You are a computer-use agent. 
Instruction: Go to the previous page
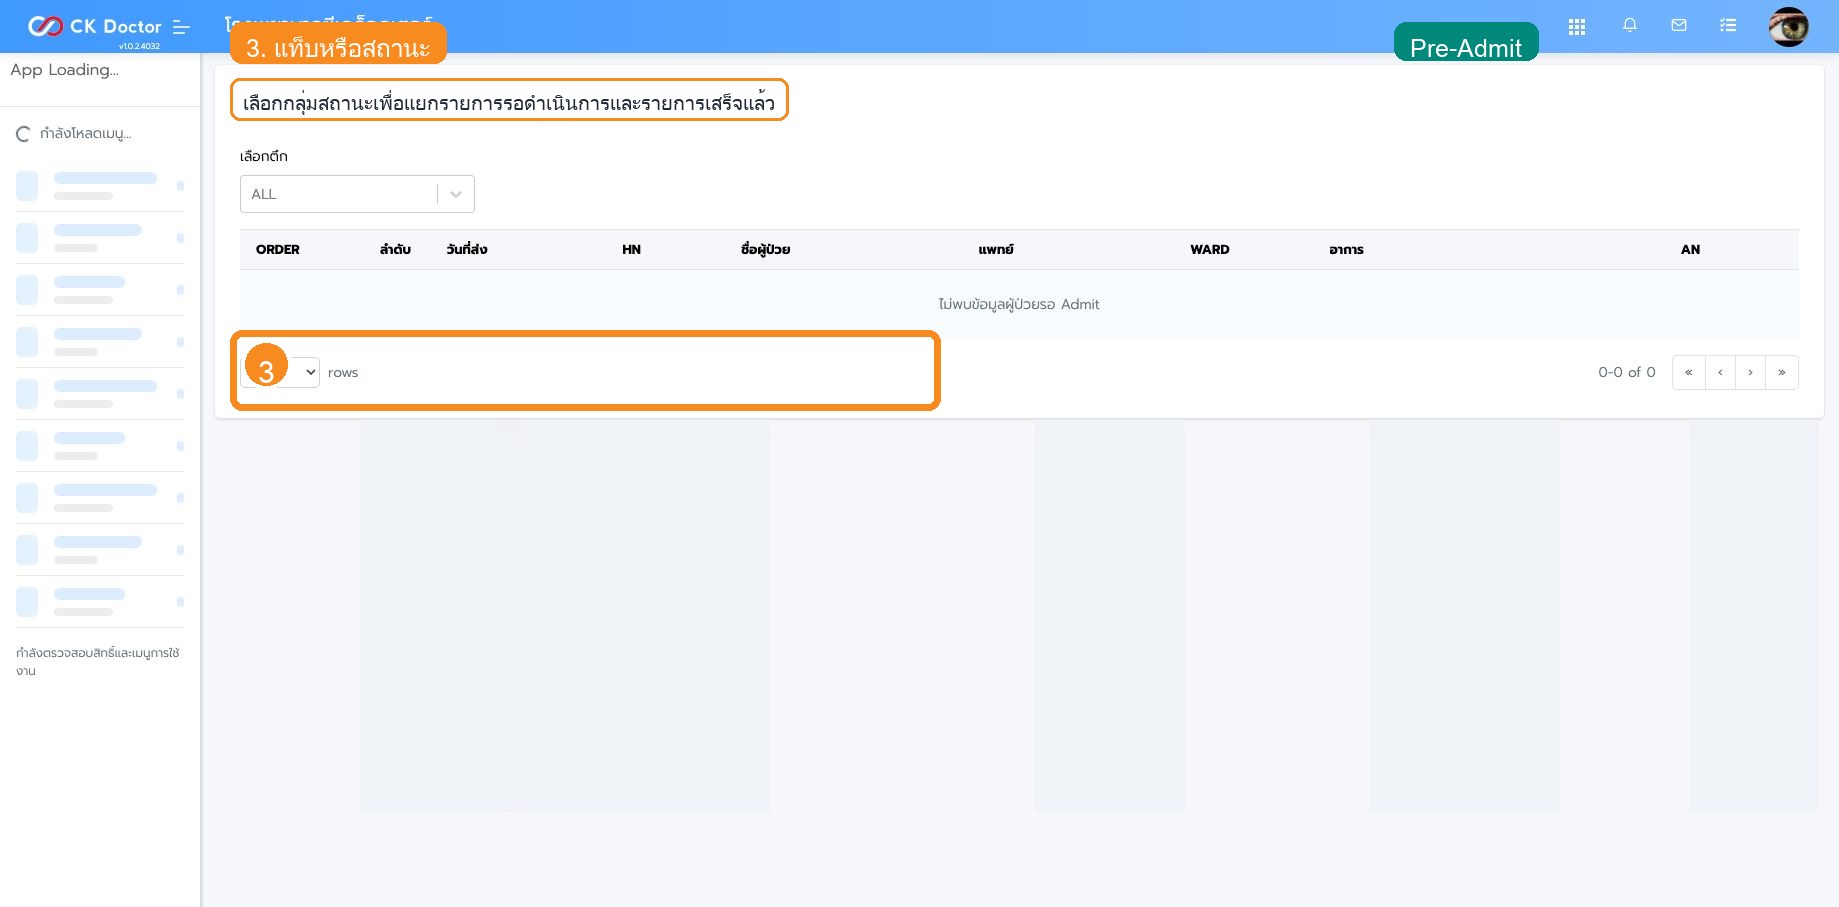(x=1720, y=372)
